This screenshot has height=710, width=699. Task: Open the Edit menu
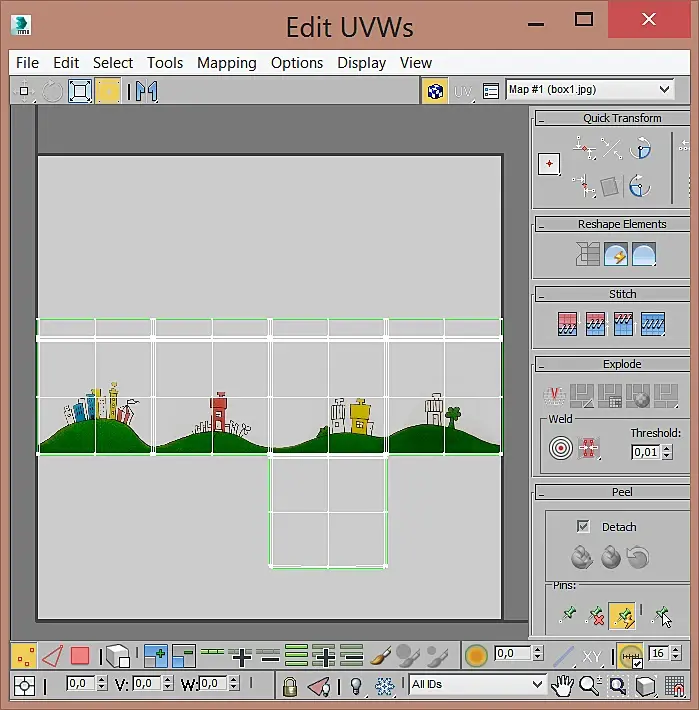coord(66,62)
